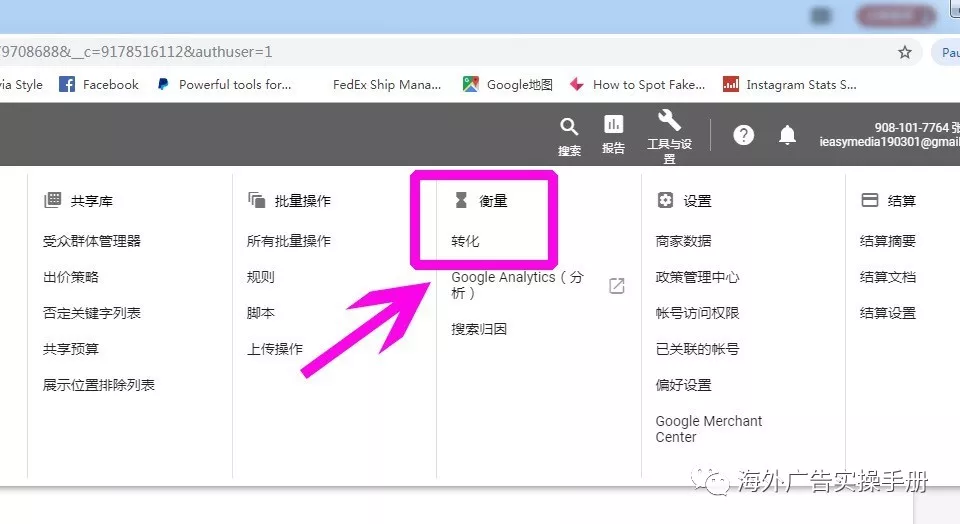Viewport: 960px width, 524px height.
Task: Click the external link icon beside Google Analytics
Action: tap(617, 286)
